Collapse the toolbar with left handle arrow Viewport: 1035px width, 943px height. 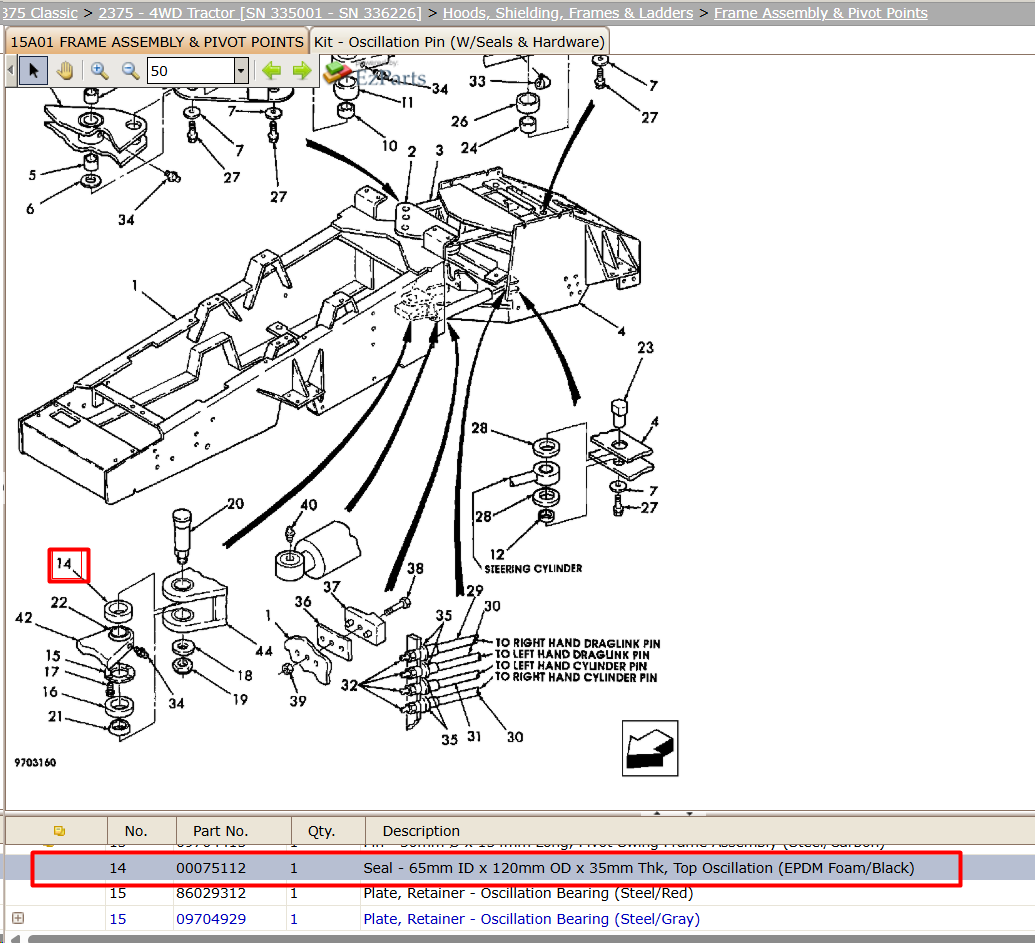click(x=11, y=71)
